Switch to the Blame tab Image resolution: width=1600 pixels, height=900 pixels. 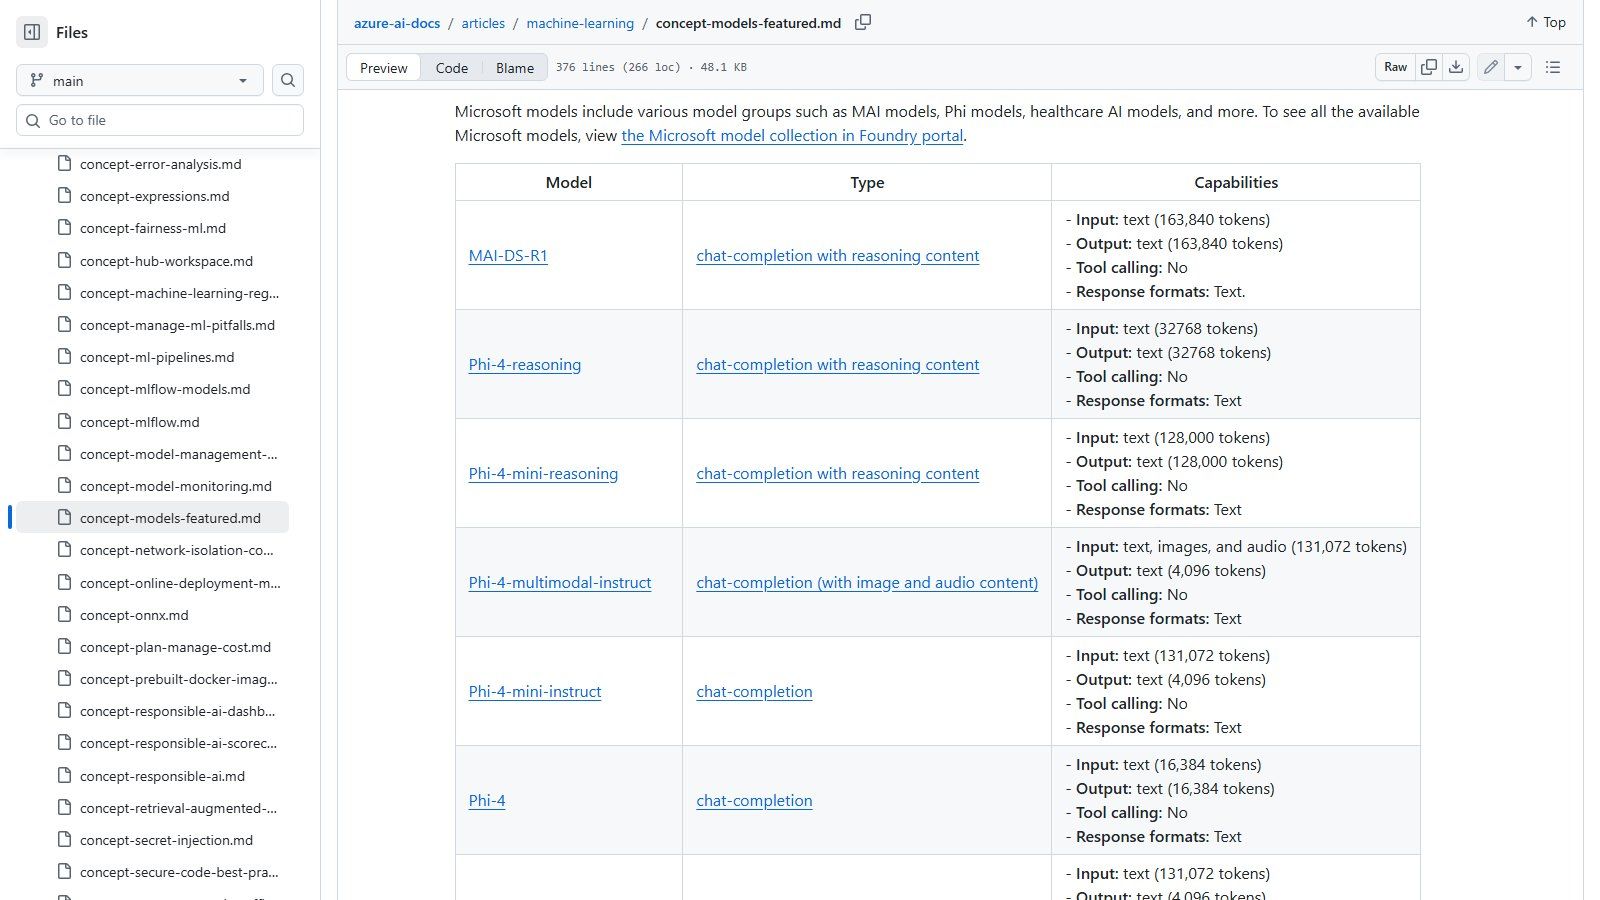tap(515, 68)
